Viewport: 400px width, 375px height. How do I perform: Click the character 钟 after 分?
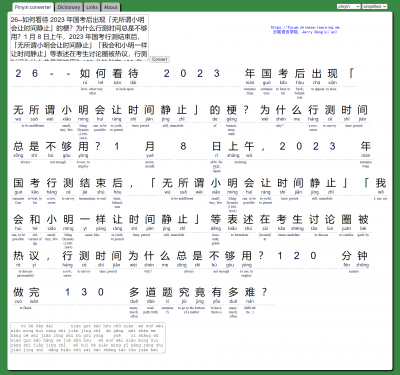(x=363, y=256)
